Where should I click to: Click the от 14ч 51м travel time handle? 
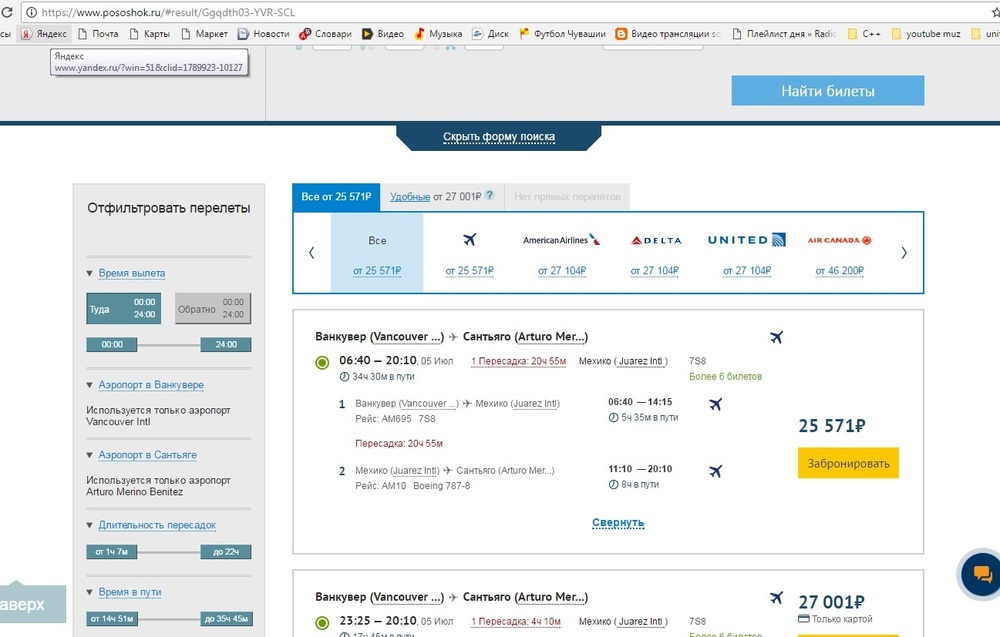112,619
